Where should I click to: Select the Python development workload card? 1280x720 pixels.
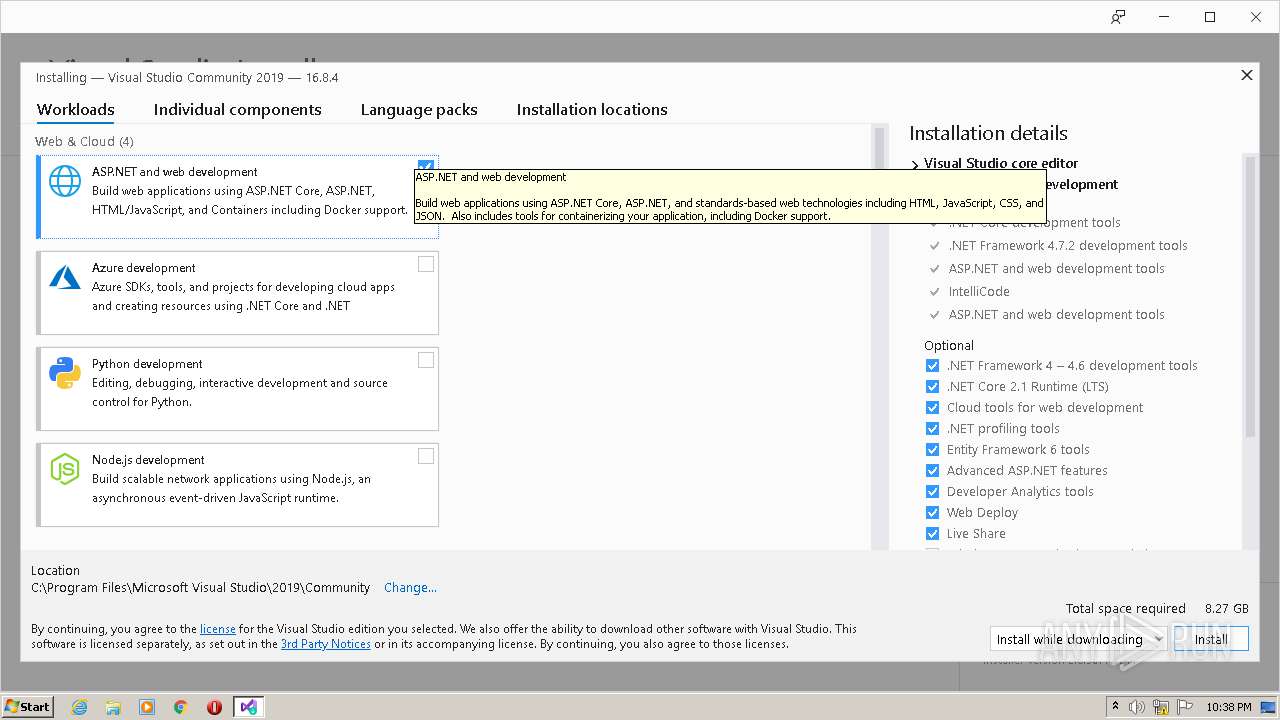tap(238, 389)
